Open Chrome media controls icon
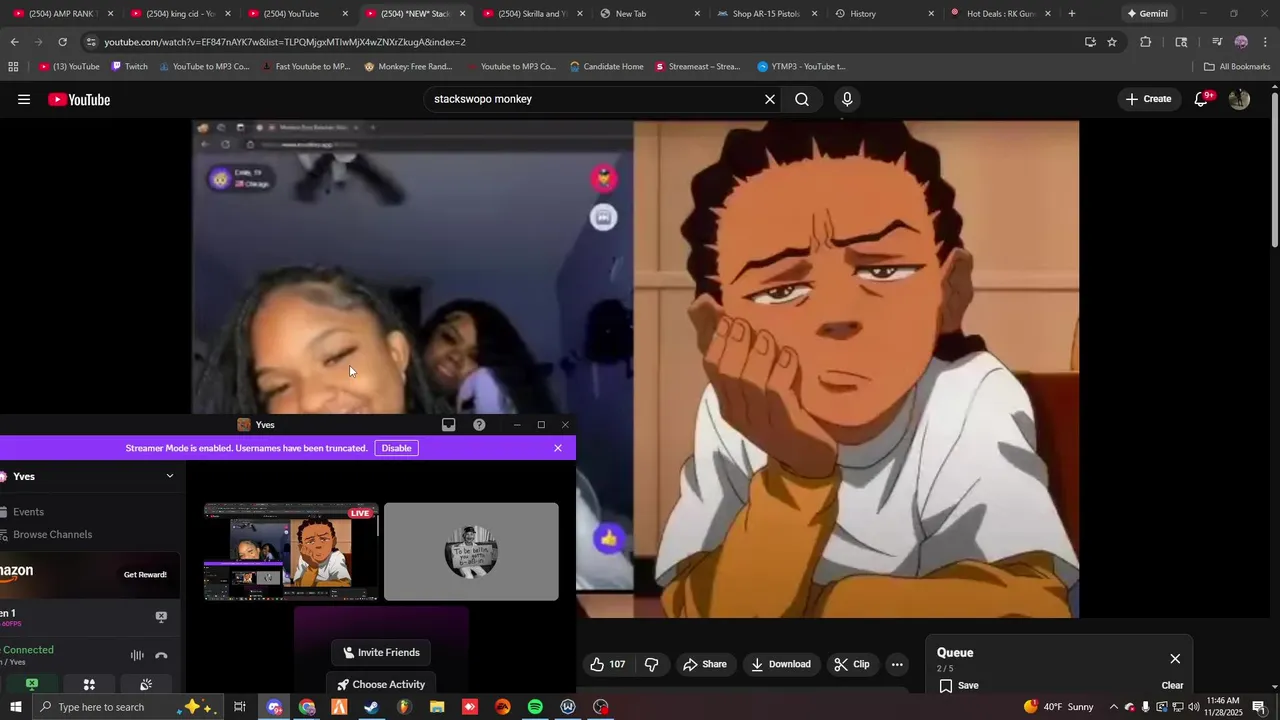Screen dimensions: 1280x720 coord(1217,42)
